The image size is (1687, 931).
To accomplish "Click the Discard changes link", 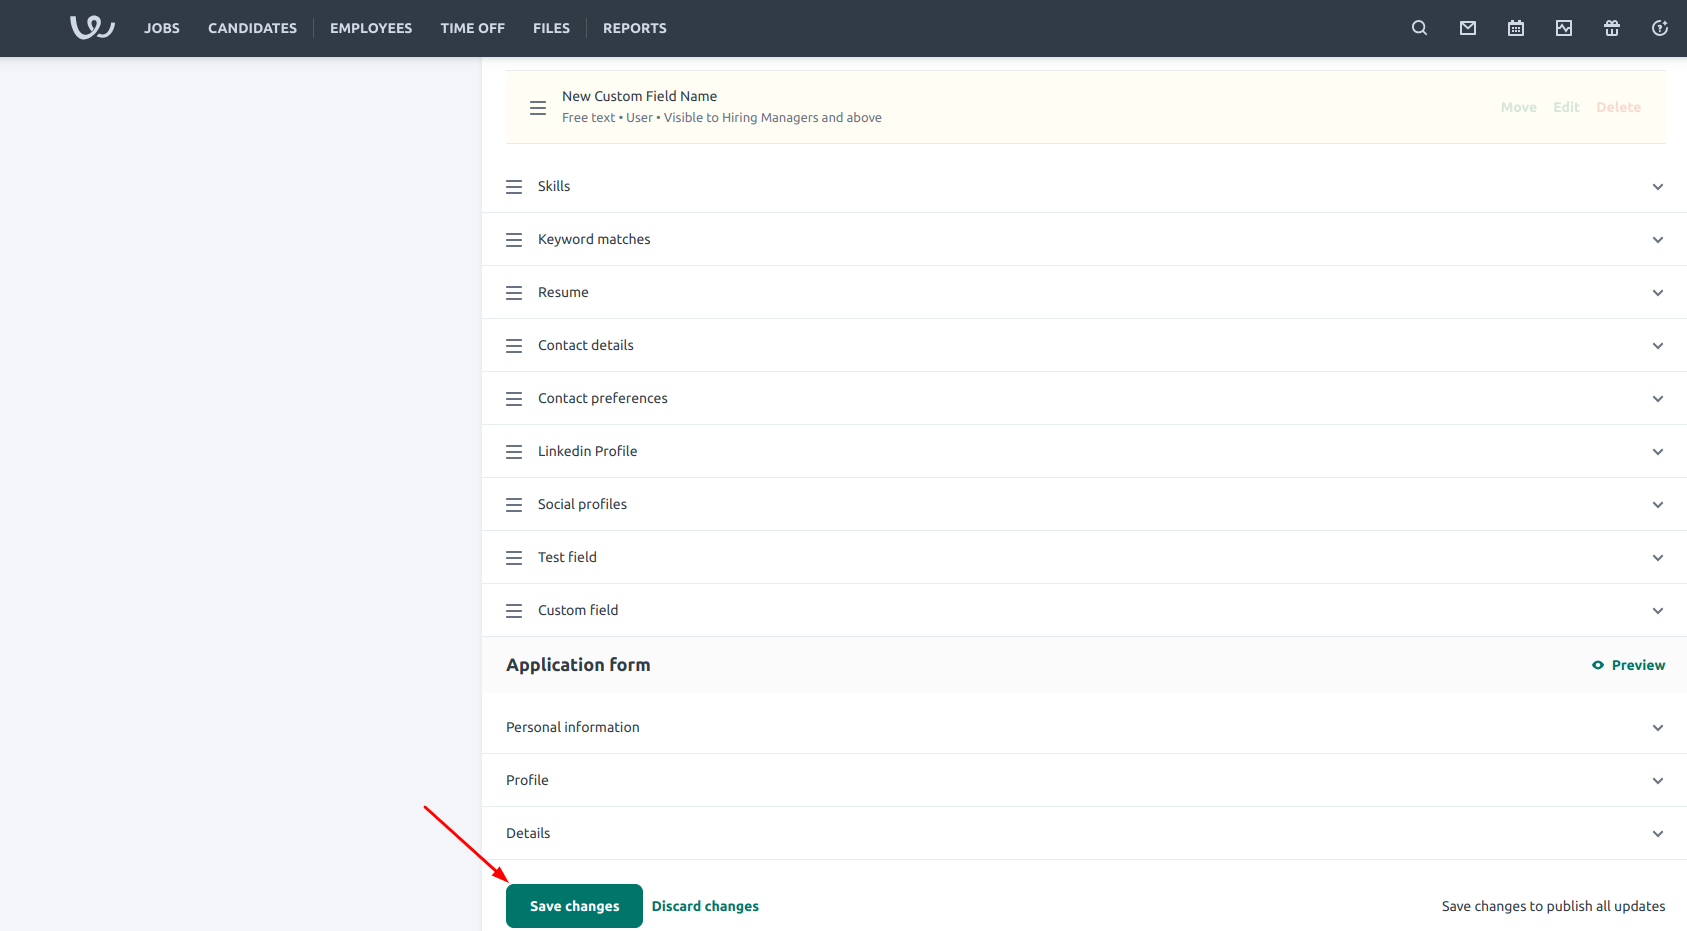I will [x=704, y=905].
